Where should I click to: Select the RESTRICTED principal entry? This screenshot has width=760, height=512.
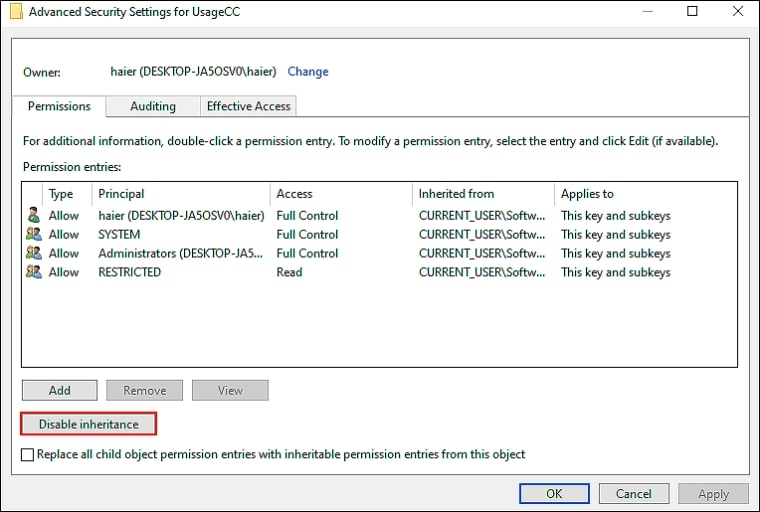coord(129,272)
